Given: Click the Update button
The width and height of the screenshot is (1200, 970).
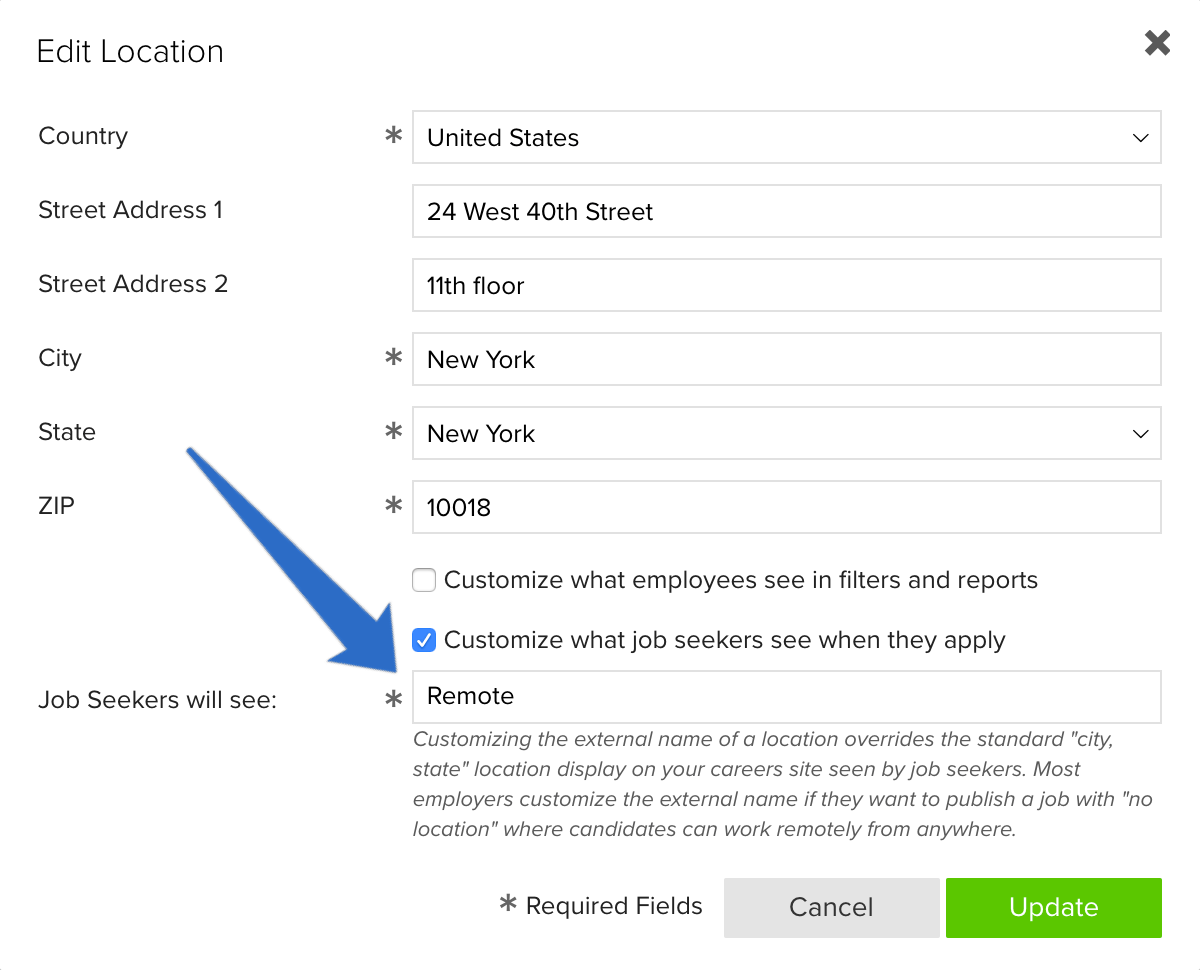Looking at the screenshot, I should point(1053,907).
